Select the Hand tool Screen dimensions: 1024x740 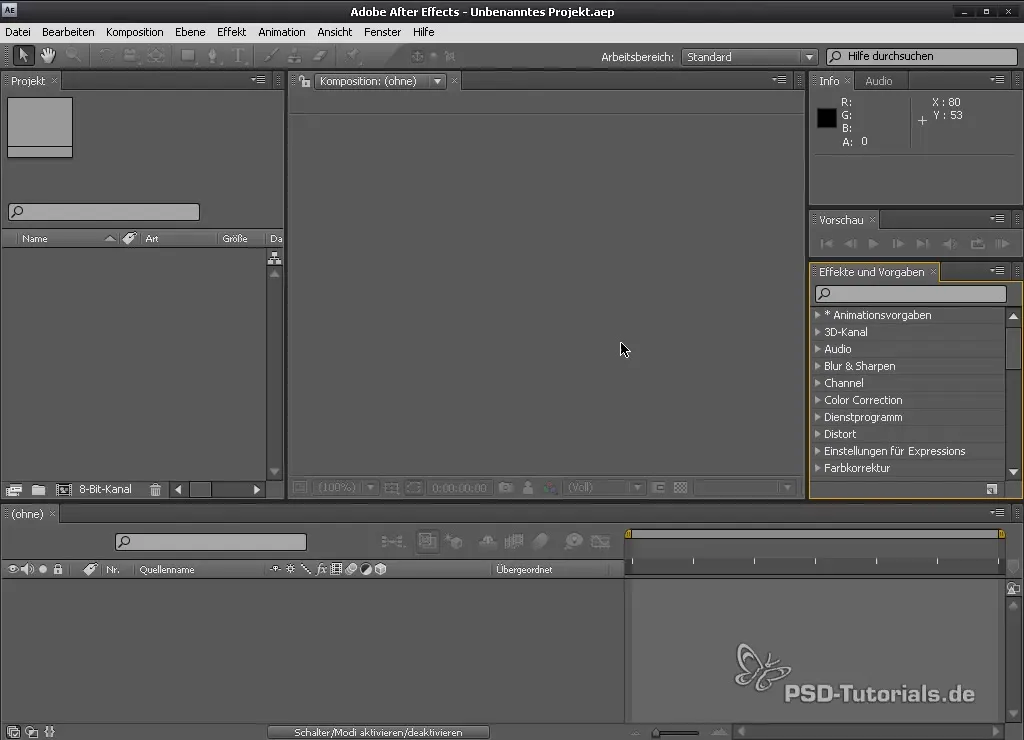click(48, 56)
